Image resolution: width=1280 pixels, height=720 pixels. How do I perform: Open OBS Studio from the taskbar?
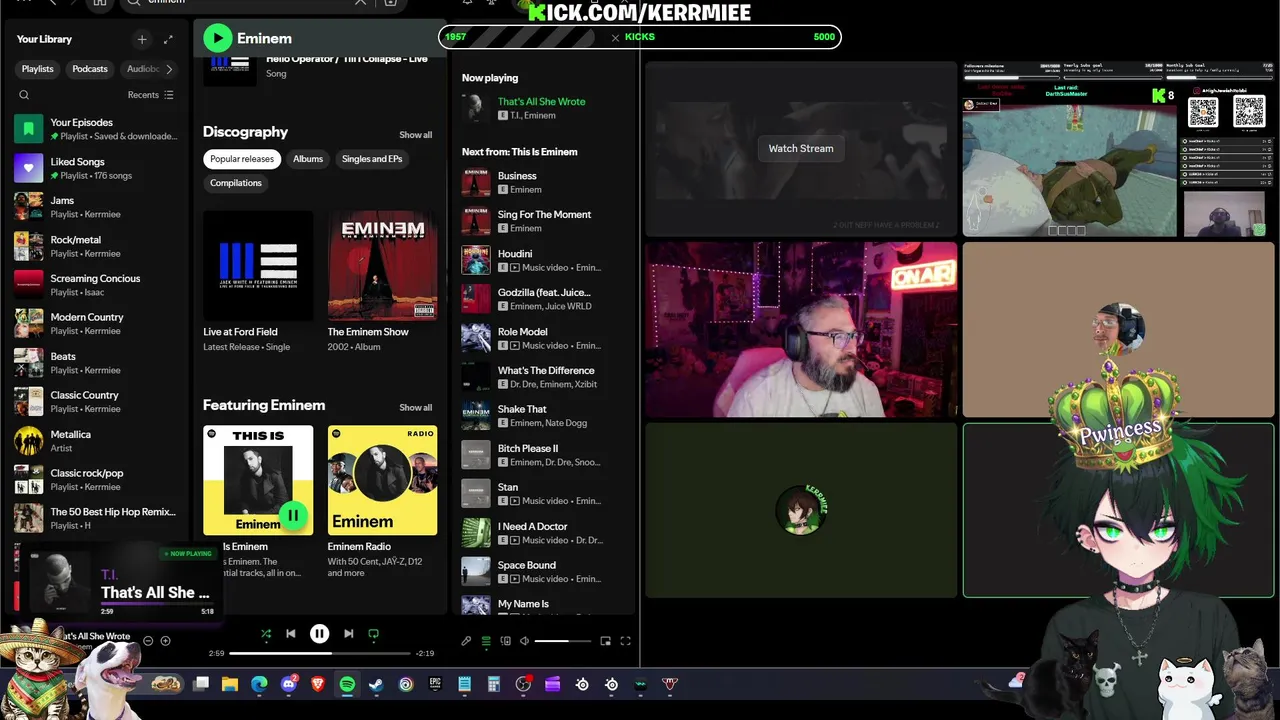pos(523,684)
